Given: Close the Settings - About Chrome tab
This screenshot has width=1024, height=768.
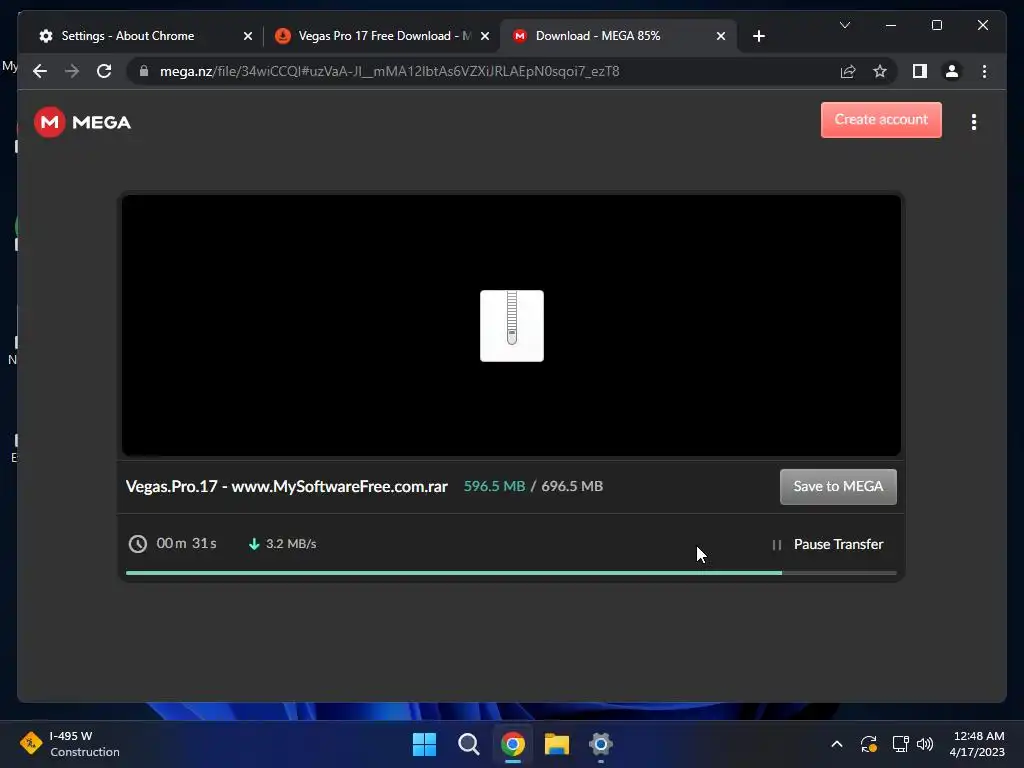Looking at the screenshot, I should pos(248,36).
